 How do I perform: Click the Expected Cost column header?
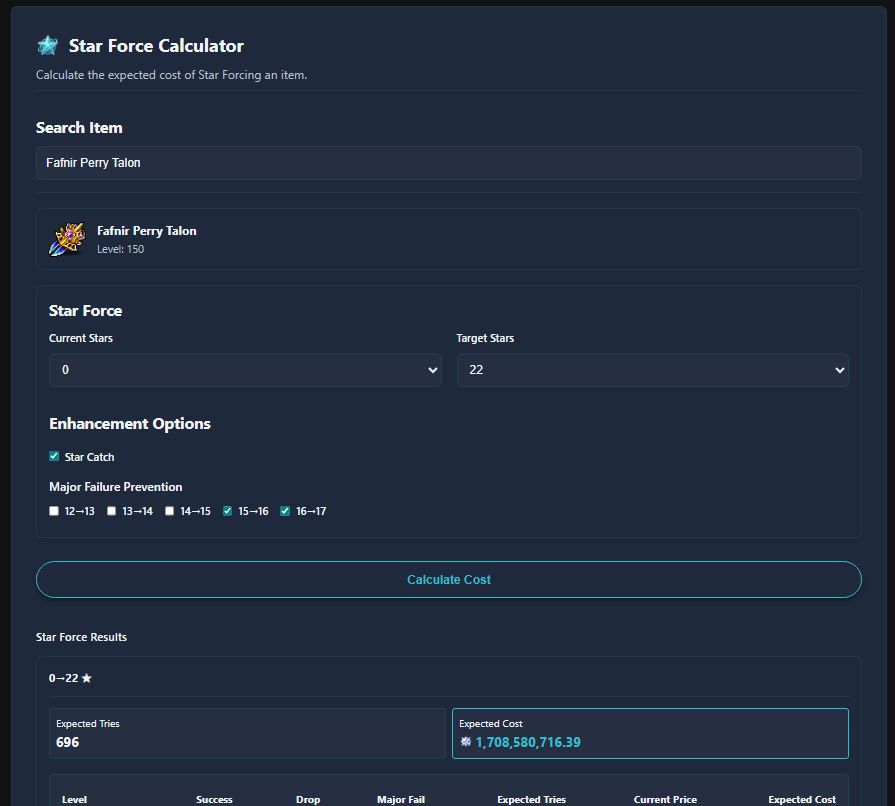(x=802, y=799)
